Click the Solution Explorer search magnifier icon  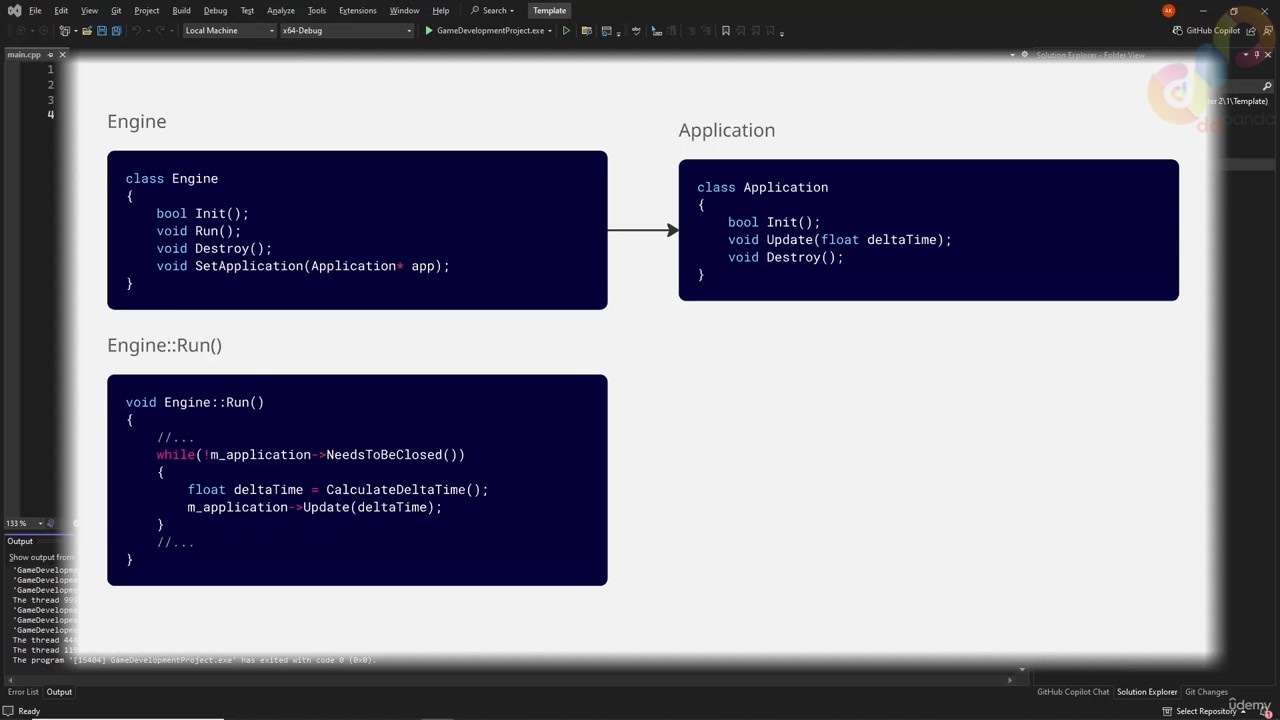coord(1267,86)
